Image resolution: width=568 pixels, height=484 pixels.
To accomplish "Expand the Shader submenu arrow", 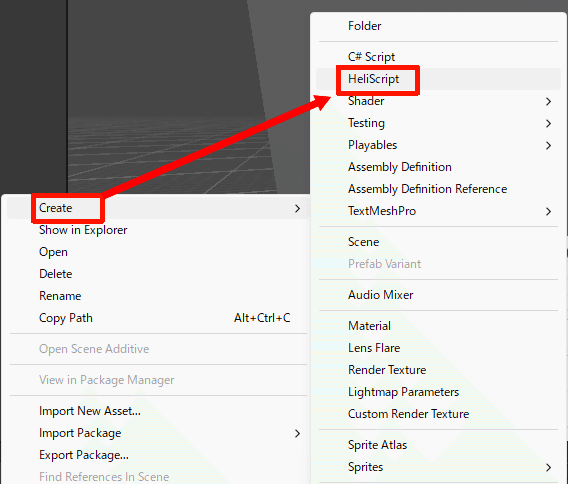I will click(548, 101).
